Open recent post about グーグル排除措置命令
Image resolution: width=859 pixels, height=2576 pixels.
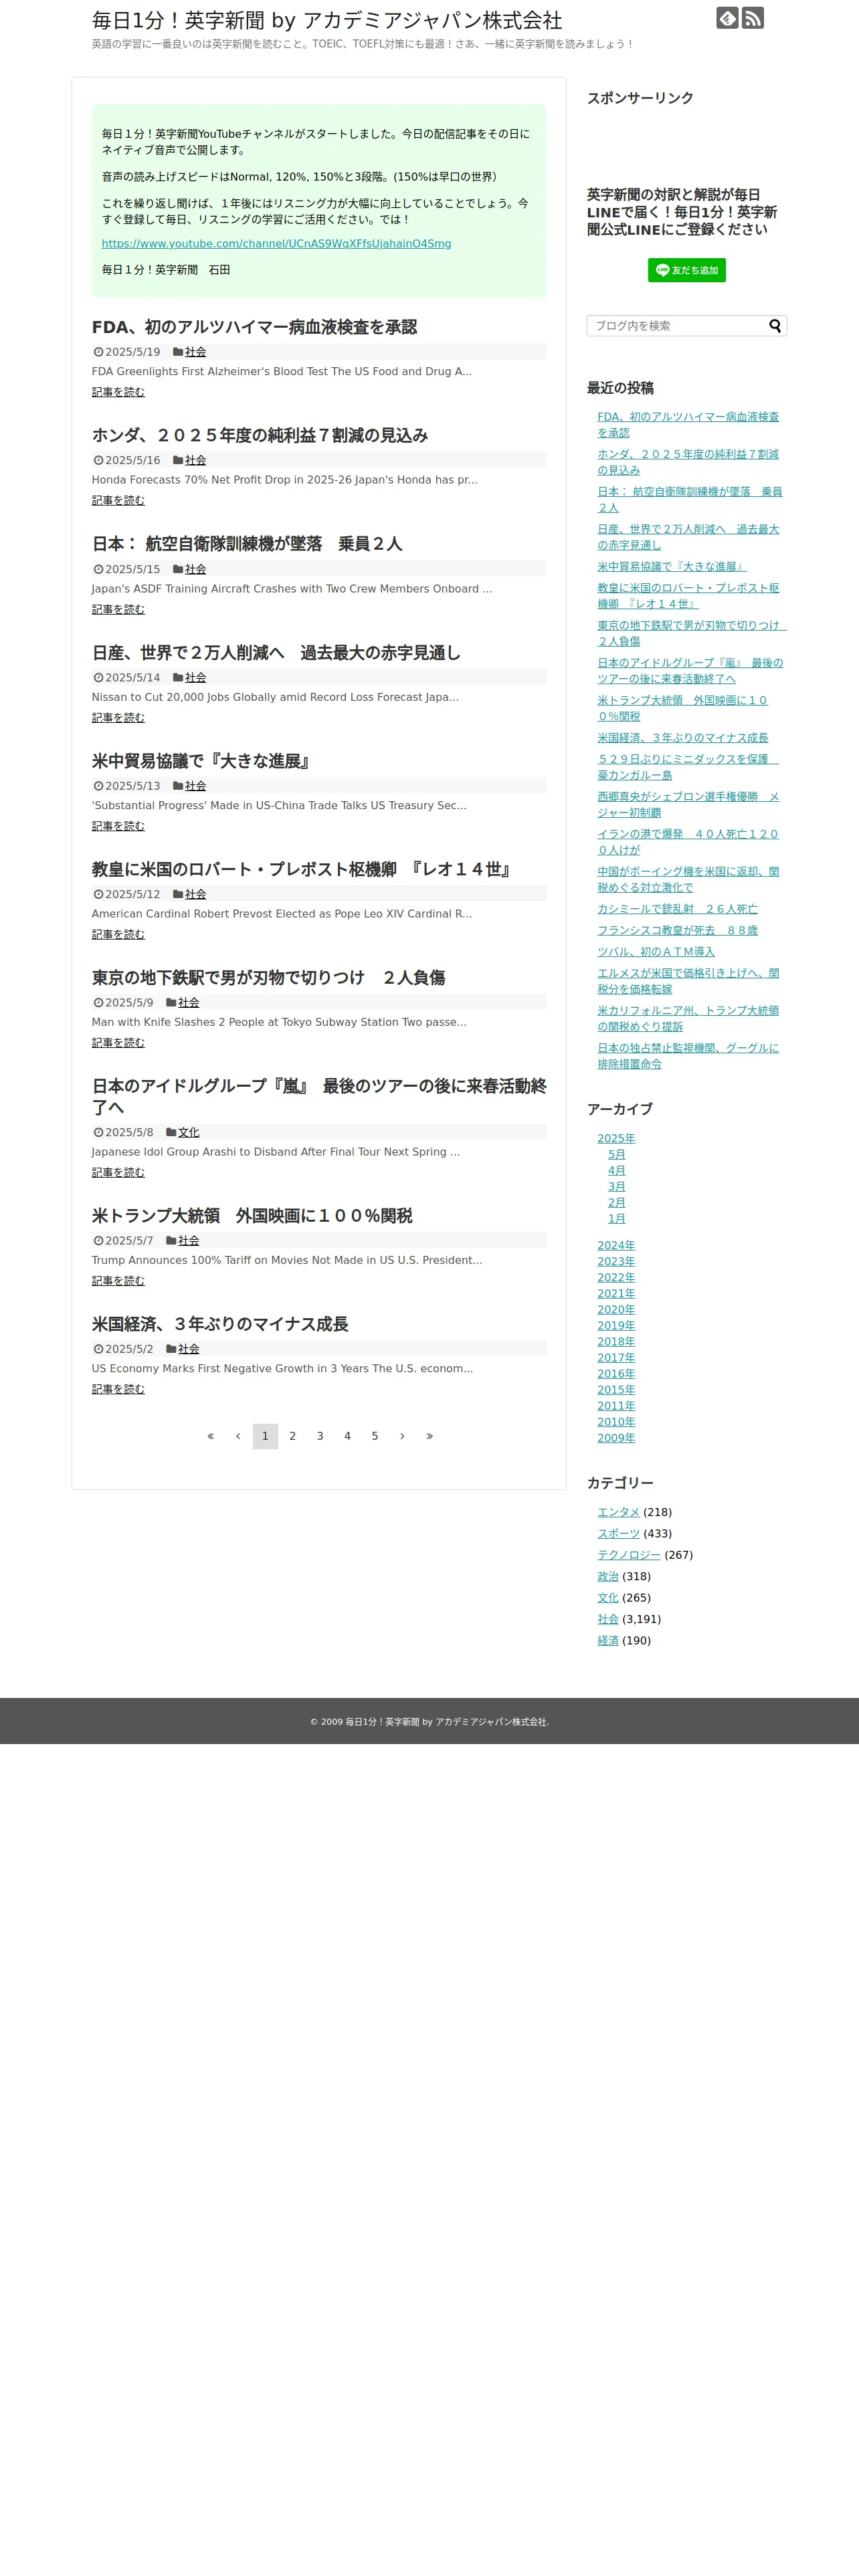click(688, 1056)
